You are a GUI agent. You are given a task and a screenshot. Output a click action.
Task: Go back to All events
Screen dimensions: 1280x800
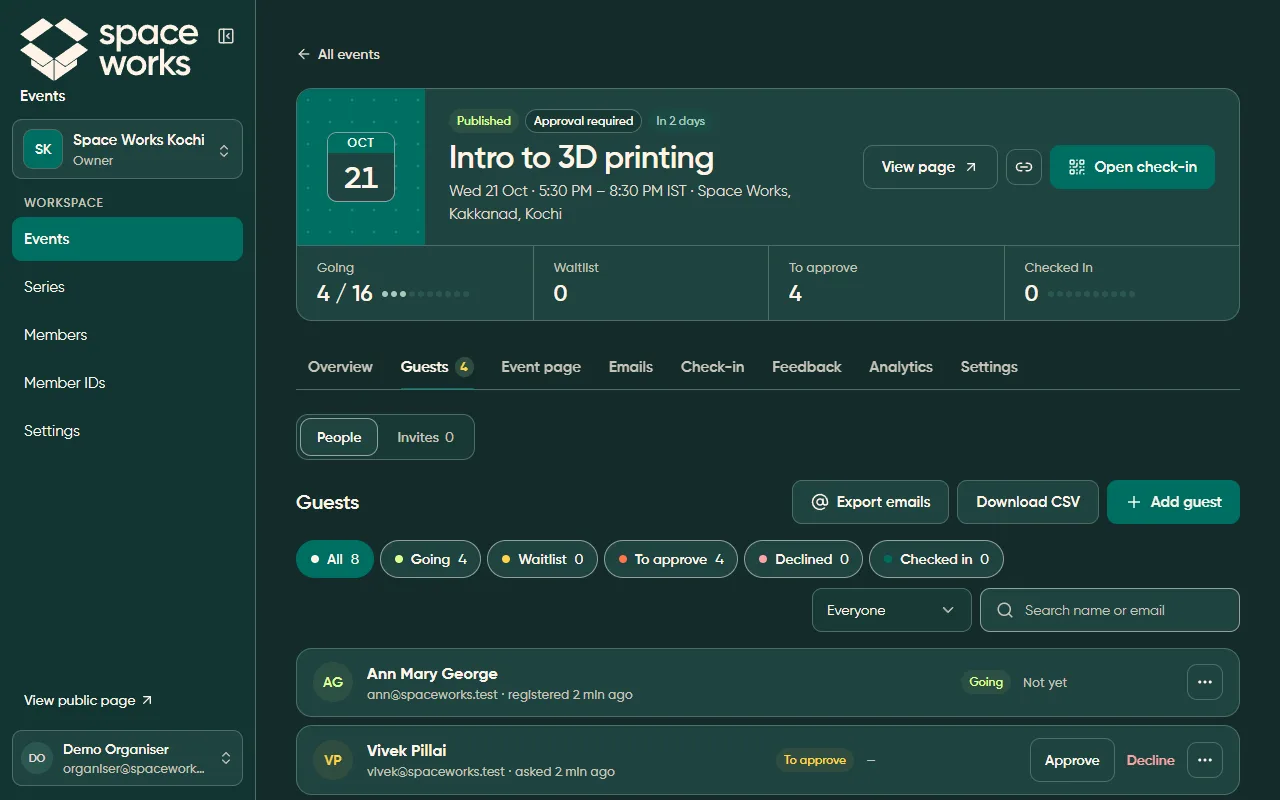coord(338,54)
